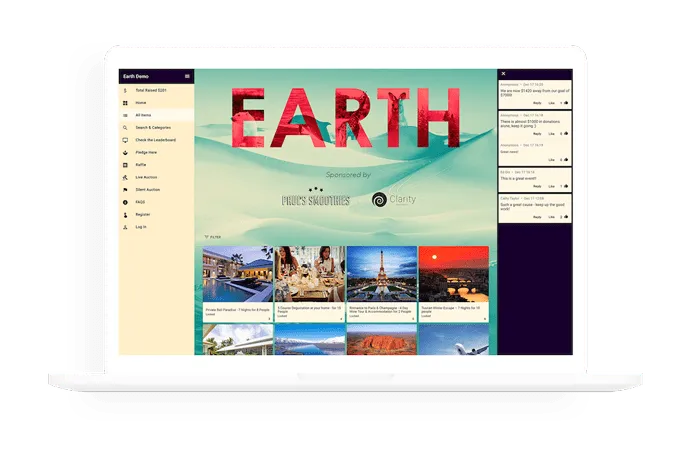This screenshot has width=681, height=450.
Task: Click the Log In person icon
Action: pyautogui.click(x=125, y=227)
